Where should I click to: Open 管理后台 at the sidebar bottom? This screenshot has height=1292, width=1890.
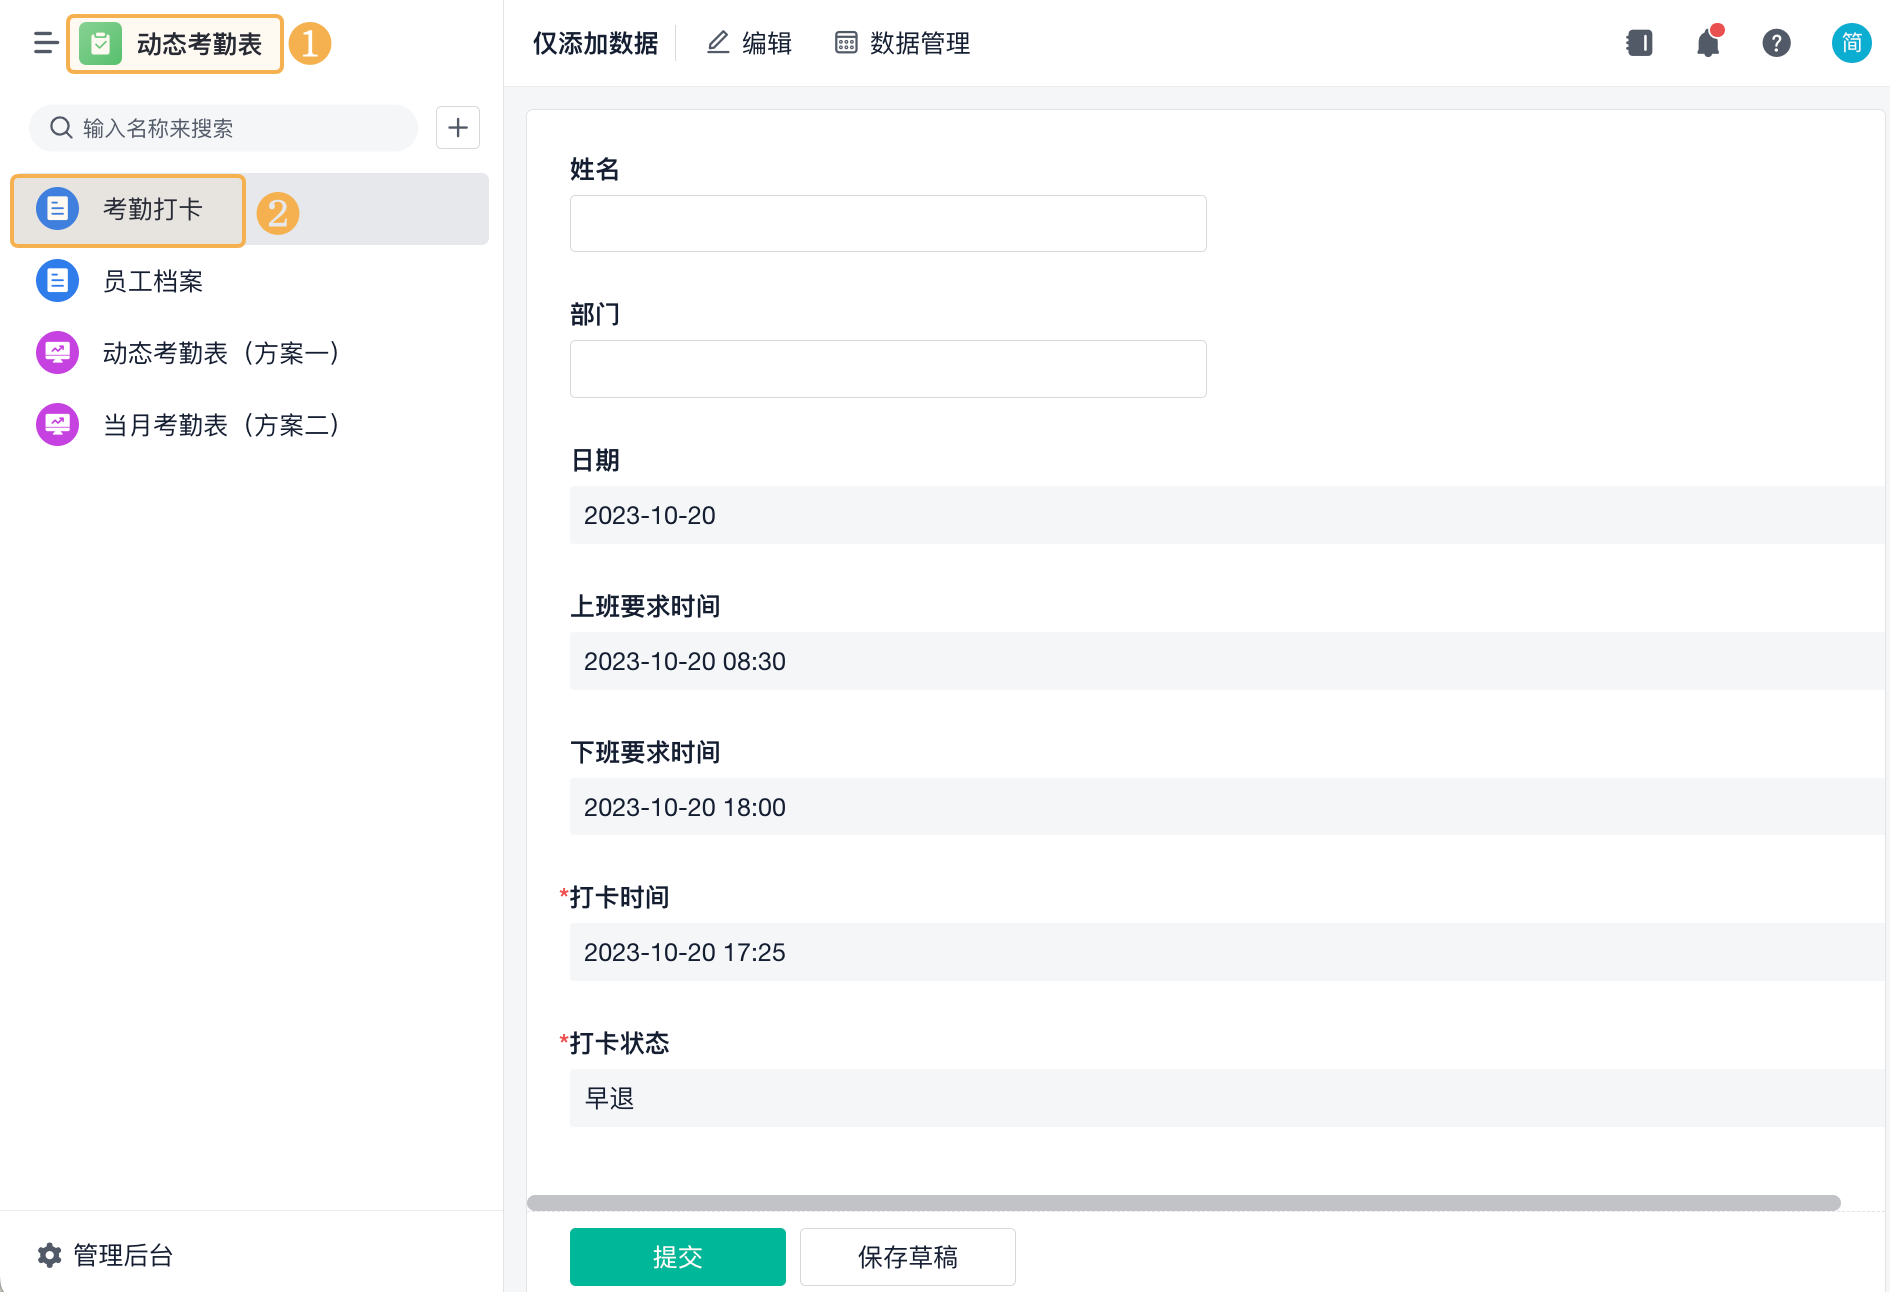coord(123,1255)
